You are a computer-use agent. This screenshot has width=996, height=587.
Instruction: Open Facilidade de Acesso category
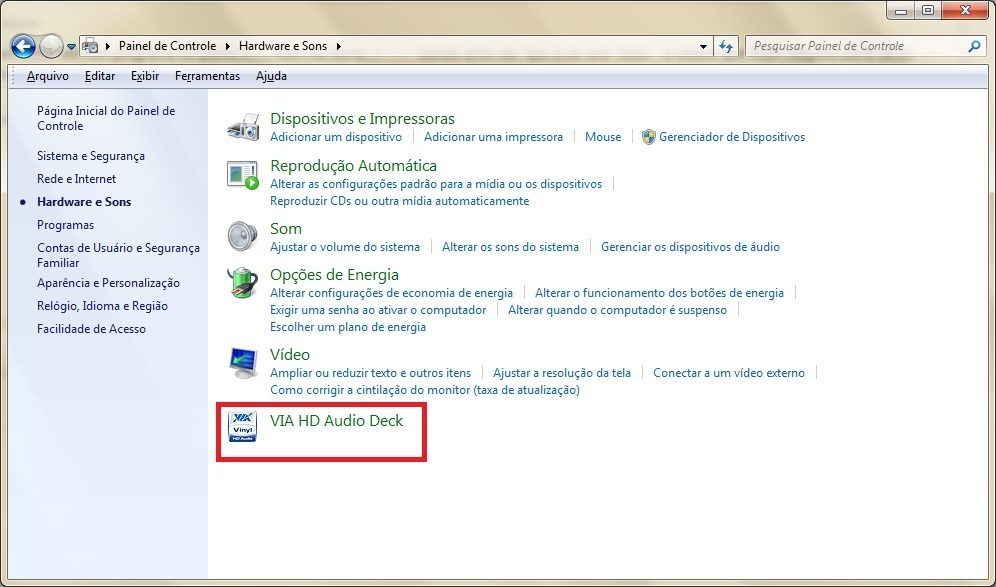tap(91, 328)
